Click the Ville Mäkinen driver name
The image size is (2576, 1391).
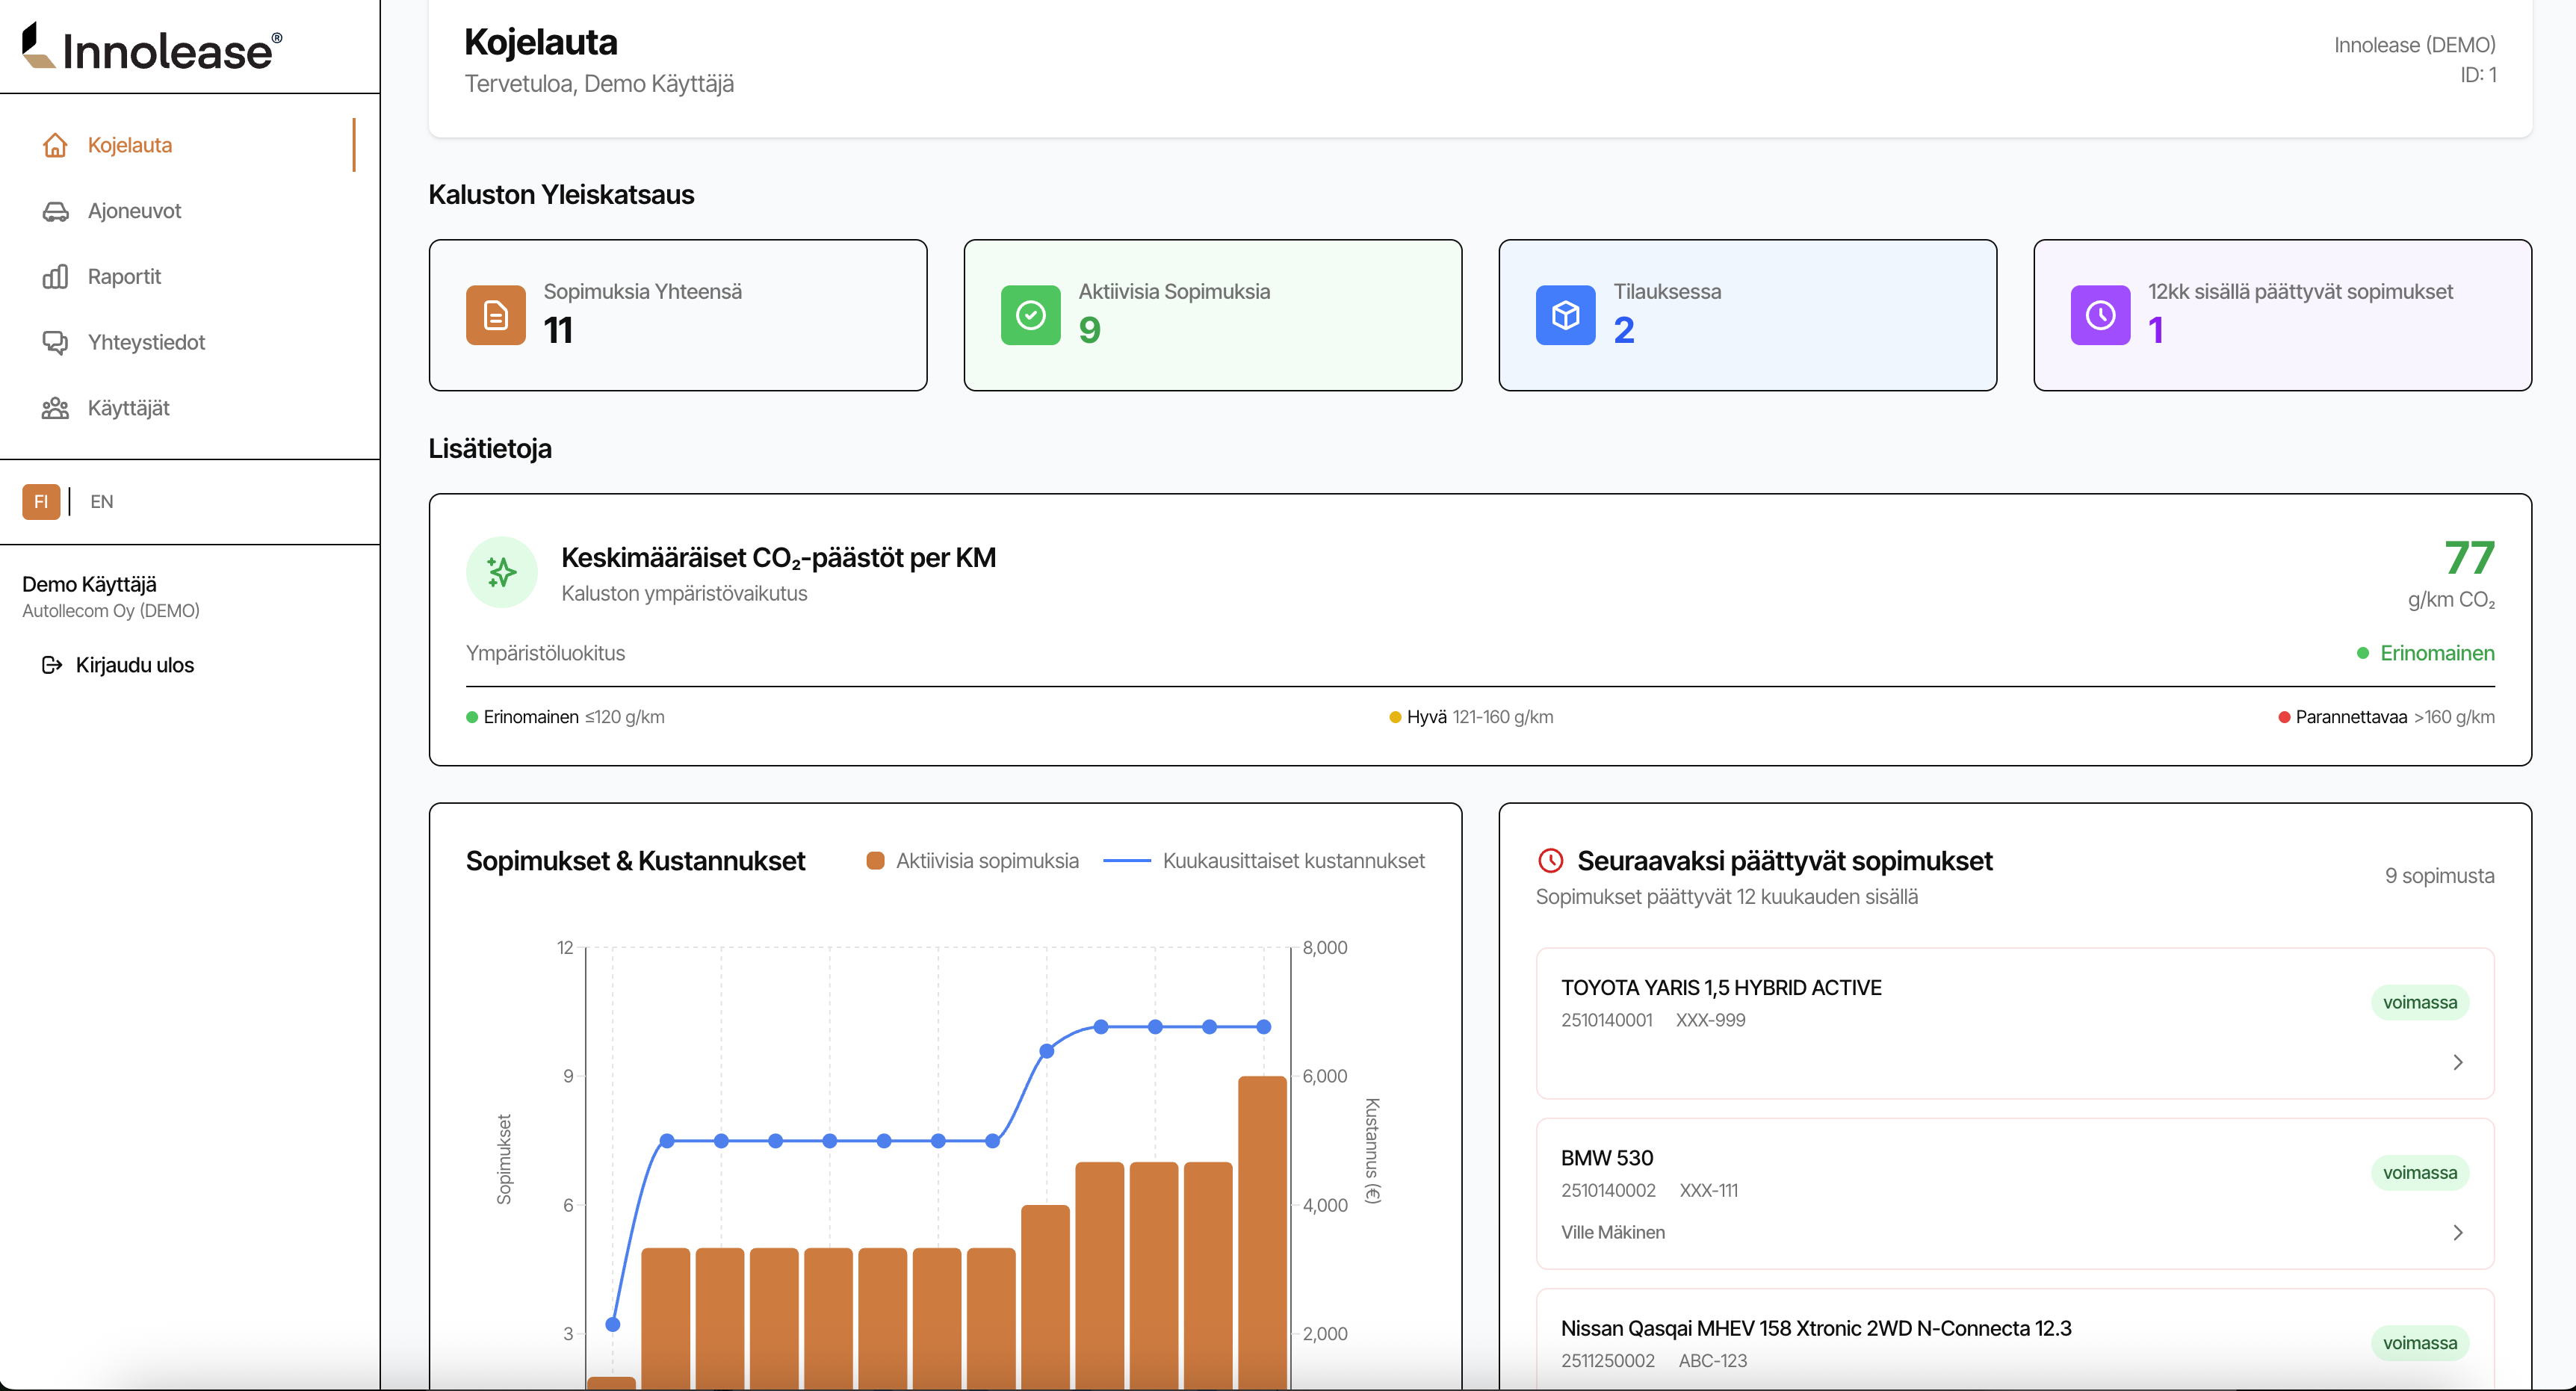click(1613, 1233)
